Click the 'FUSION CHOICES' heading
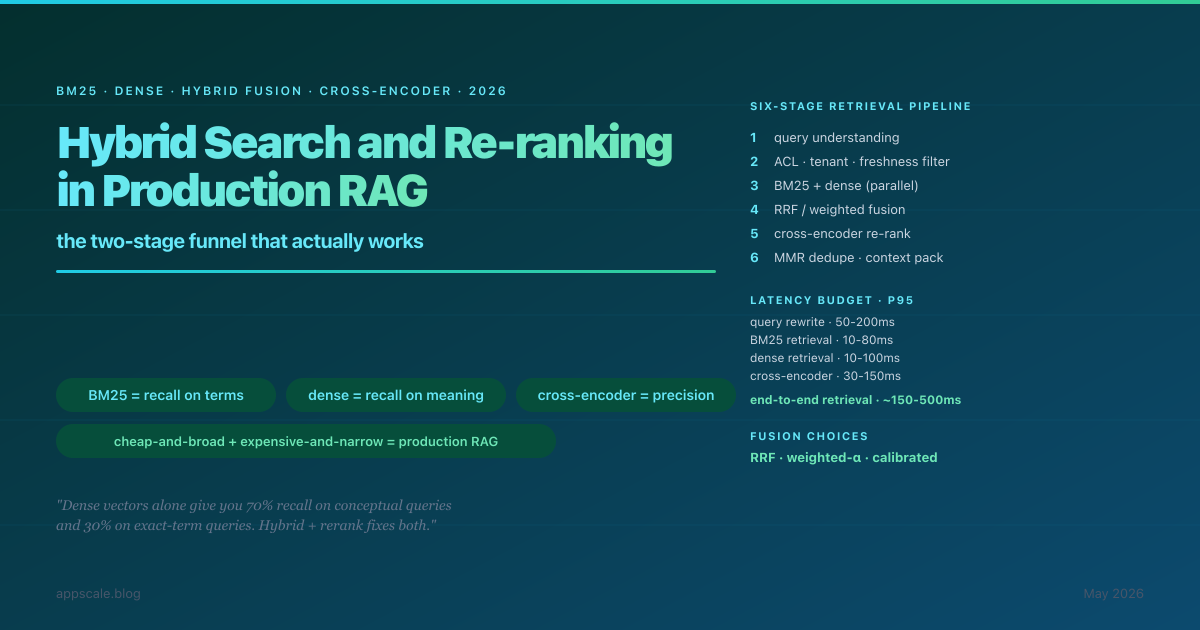 [x=809, y=436]
